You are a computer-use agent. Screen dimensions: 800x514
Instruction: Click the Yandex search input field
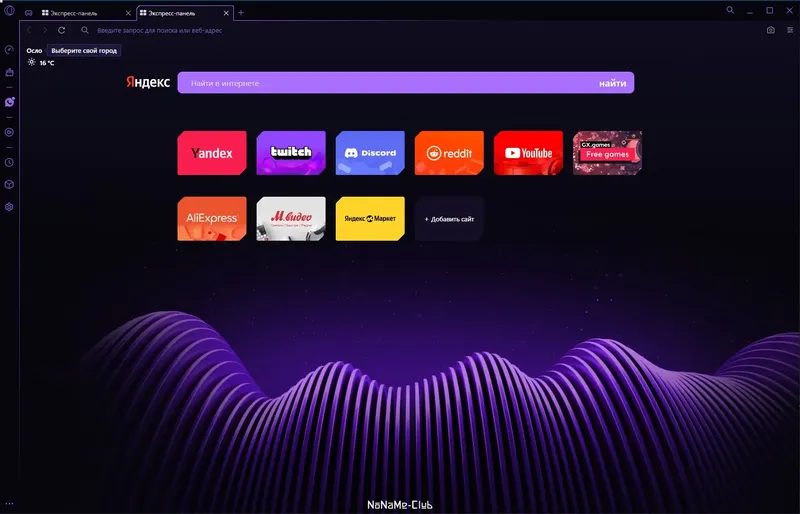tap(388, 83)
